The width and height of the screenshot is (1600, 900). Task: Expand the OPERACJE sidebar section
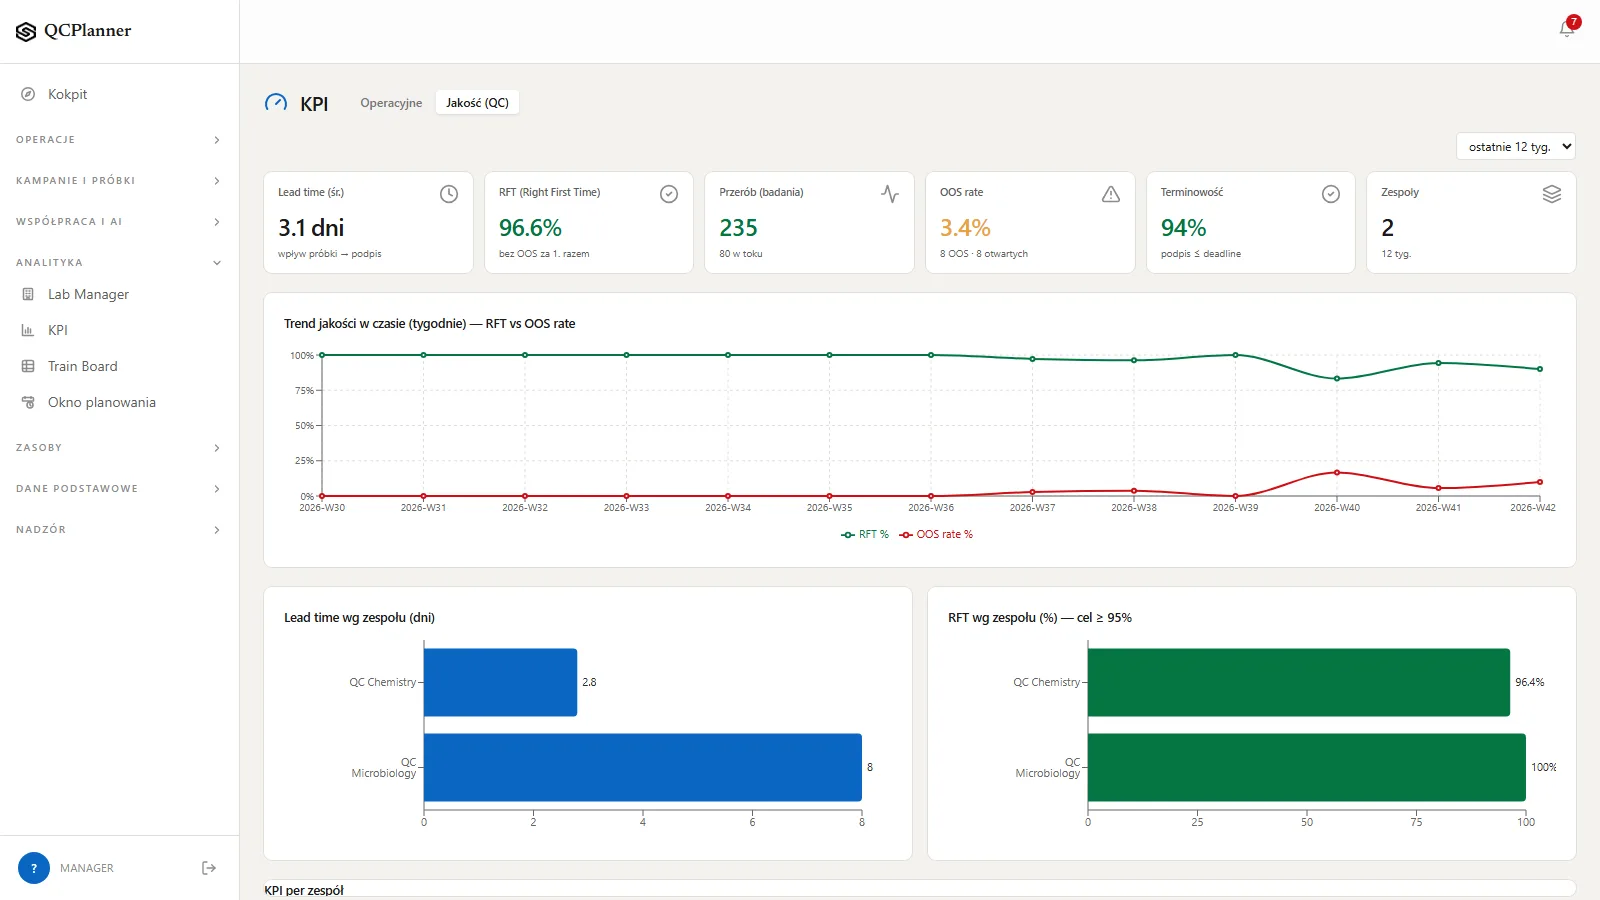click(119, 140)
